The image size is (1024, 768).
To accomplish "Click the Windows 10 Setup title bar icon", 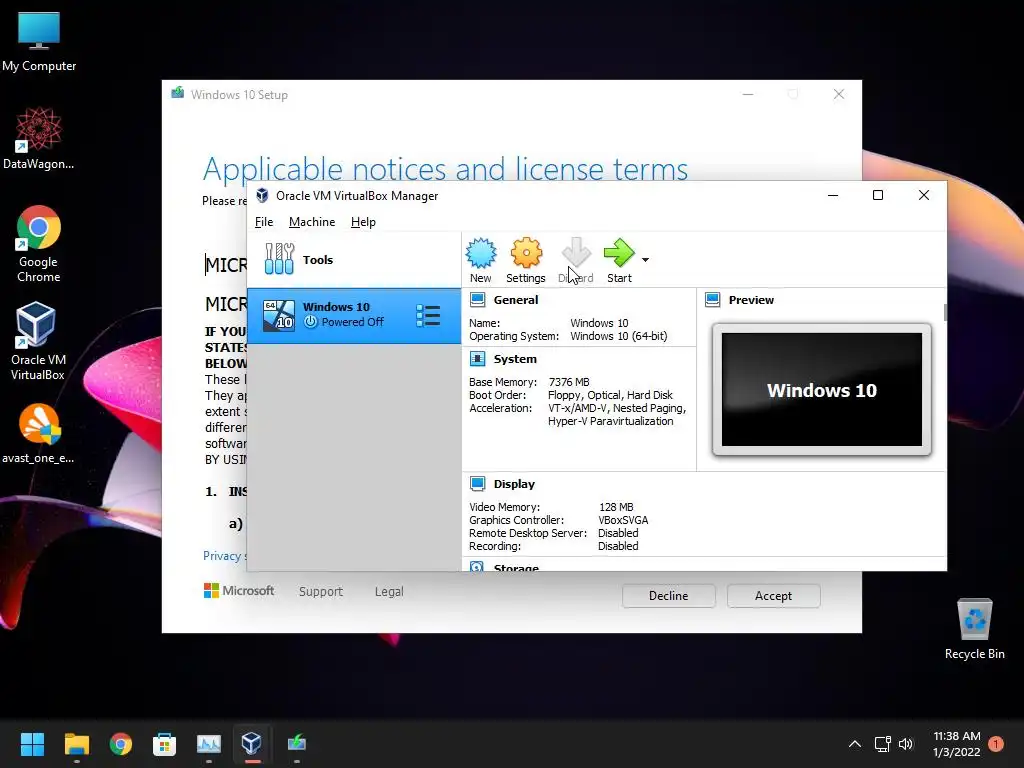I will click(x=177, y=93).
